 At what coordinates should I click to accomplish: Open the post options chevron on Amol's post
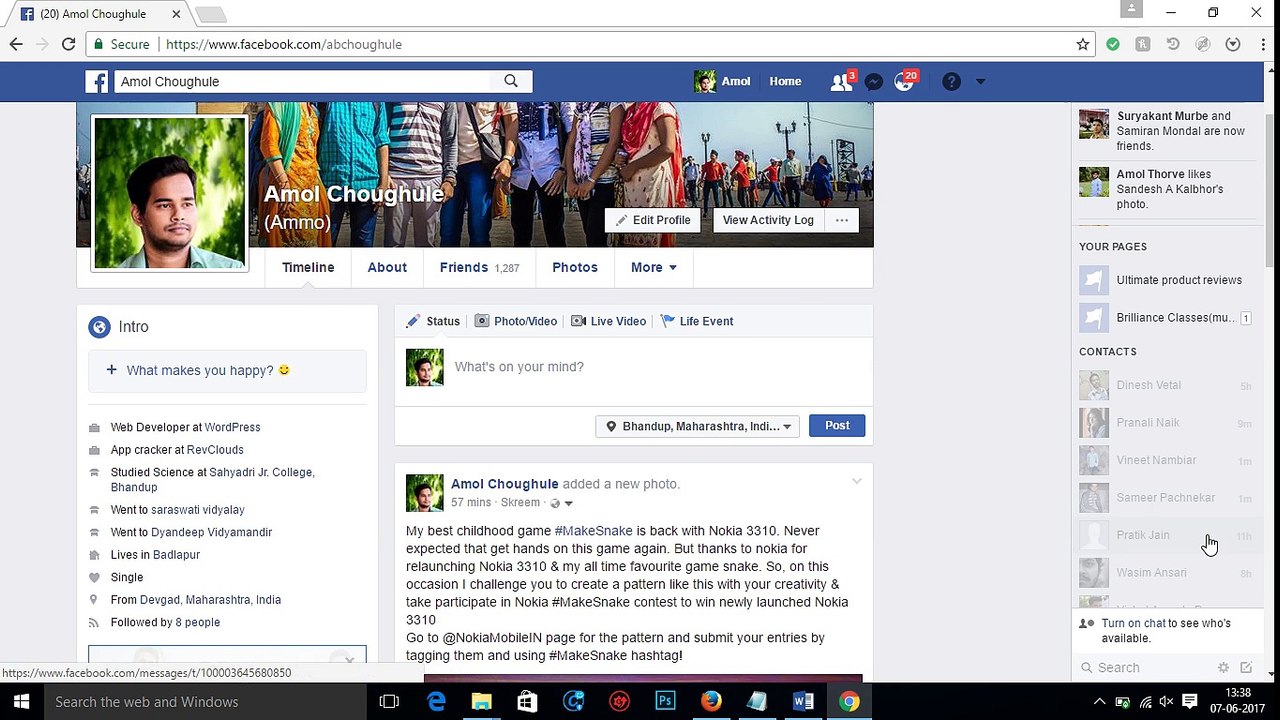pyautogui.click(x=857, y=482)
